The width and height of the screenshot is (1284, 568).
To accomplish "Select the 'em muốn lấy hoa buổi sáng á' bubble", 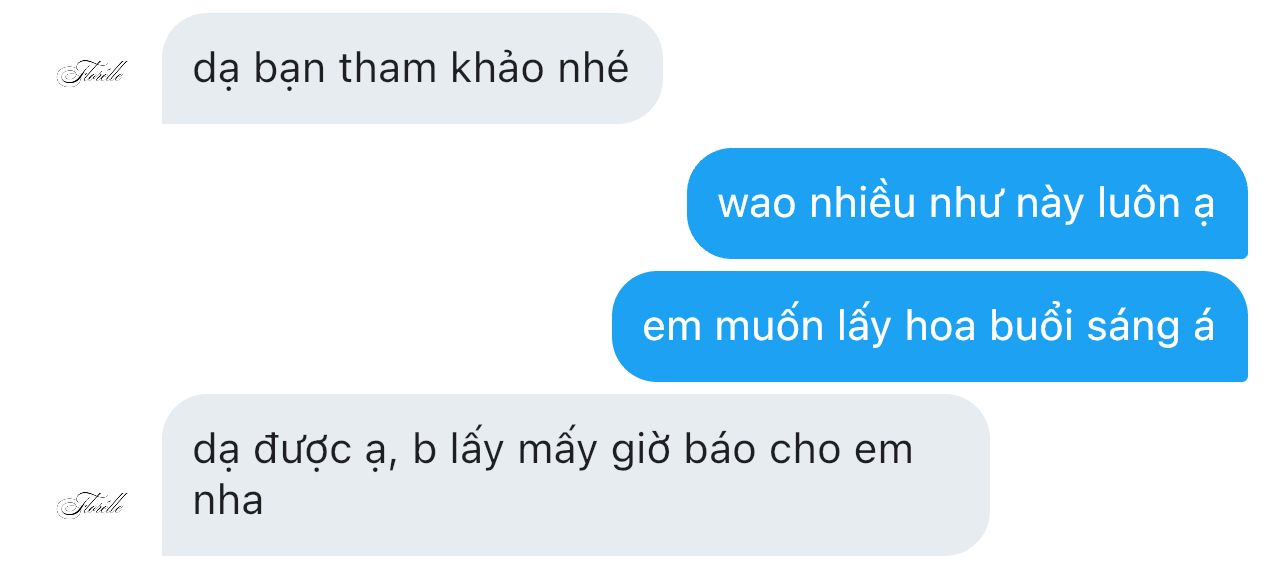I will pos(930,326).
